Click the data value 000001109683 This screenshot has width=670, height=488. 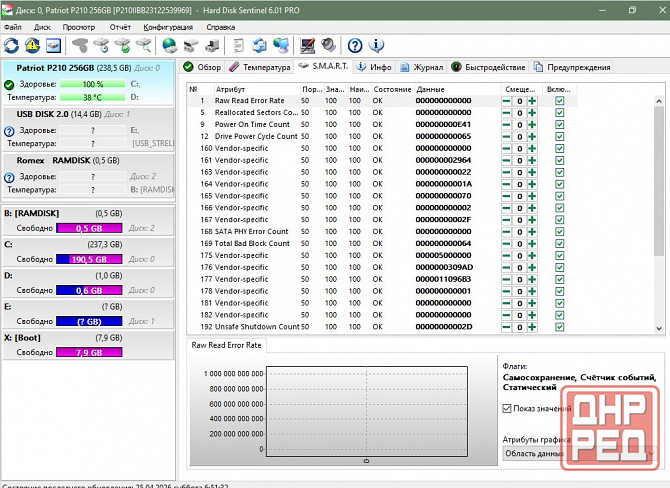(x=443, y=279)
